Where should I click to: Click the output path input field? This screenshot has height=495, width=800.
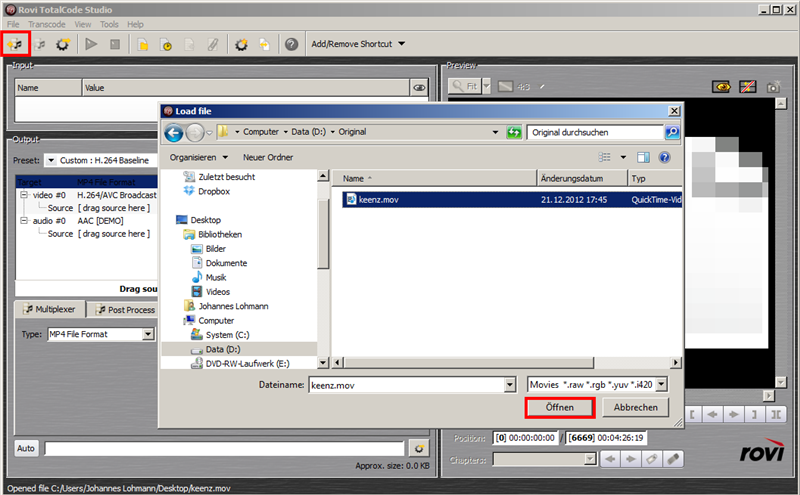point(224,449)
